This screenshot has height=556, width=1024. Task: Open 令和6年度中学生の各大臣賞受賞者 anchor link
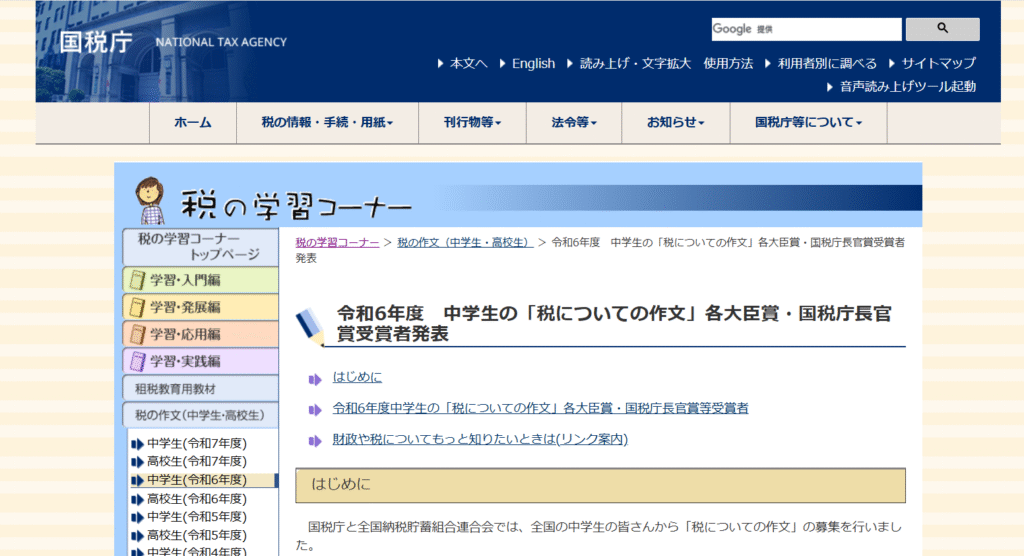pyautogui.click(x=541, y=408)
